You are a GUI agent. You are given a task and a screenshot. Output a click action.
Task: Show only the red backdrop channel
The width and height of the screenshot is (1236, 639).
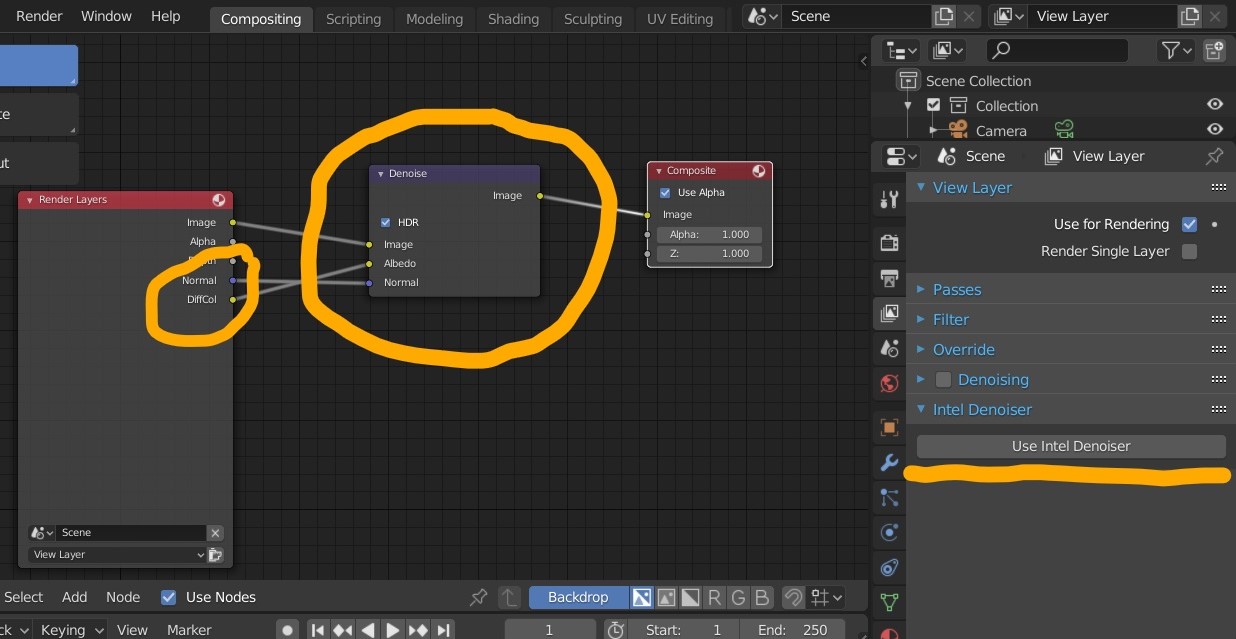(x=714, y=597)
